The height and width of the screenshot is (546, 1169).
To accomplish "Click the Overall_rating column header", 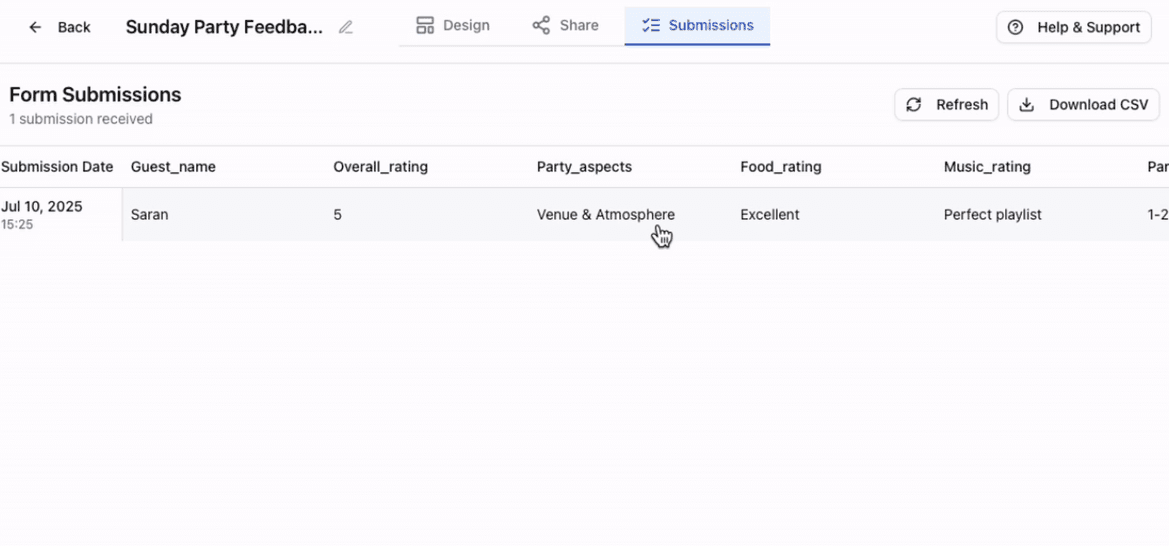I will point(380,167).
